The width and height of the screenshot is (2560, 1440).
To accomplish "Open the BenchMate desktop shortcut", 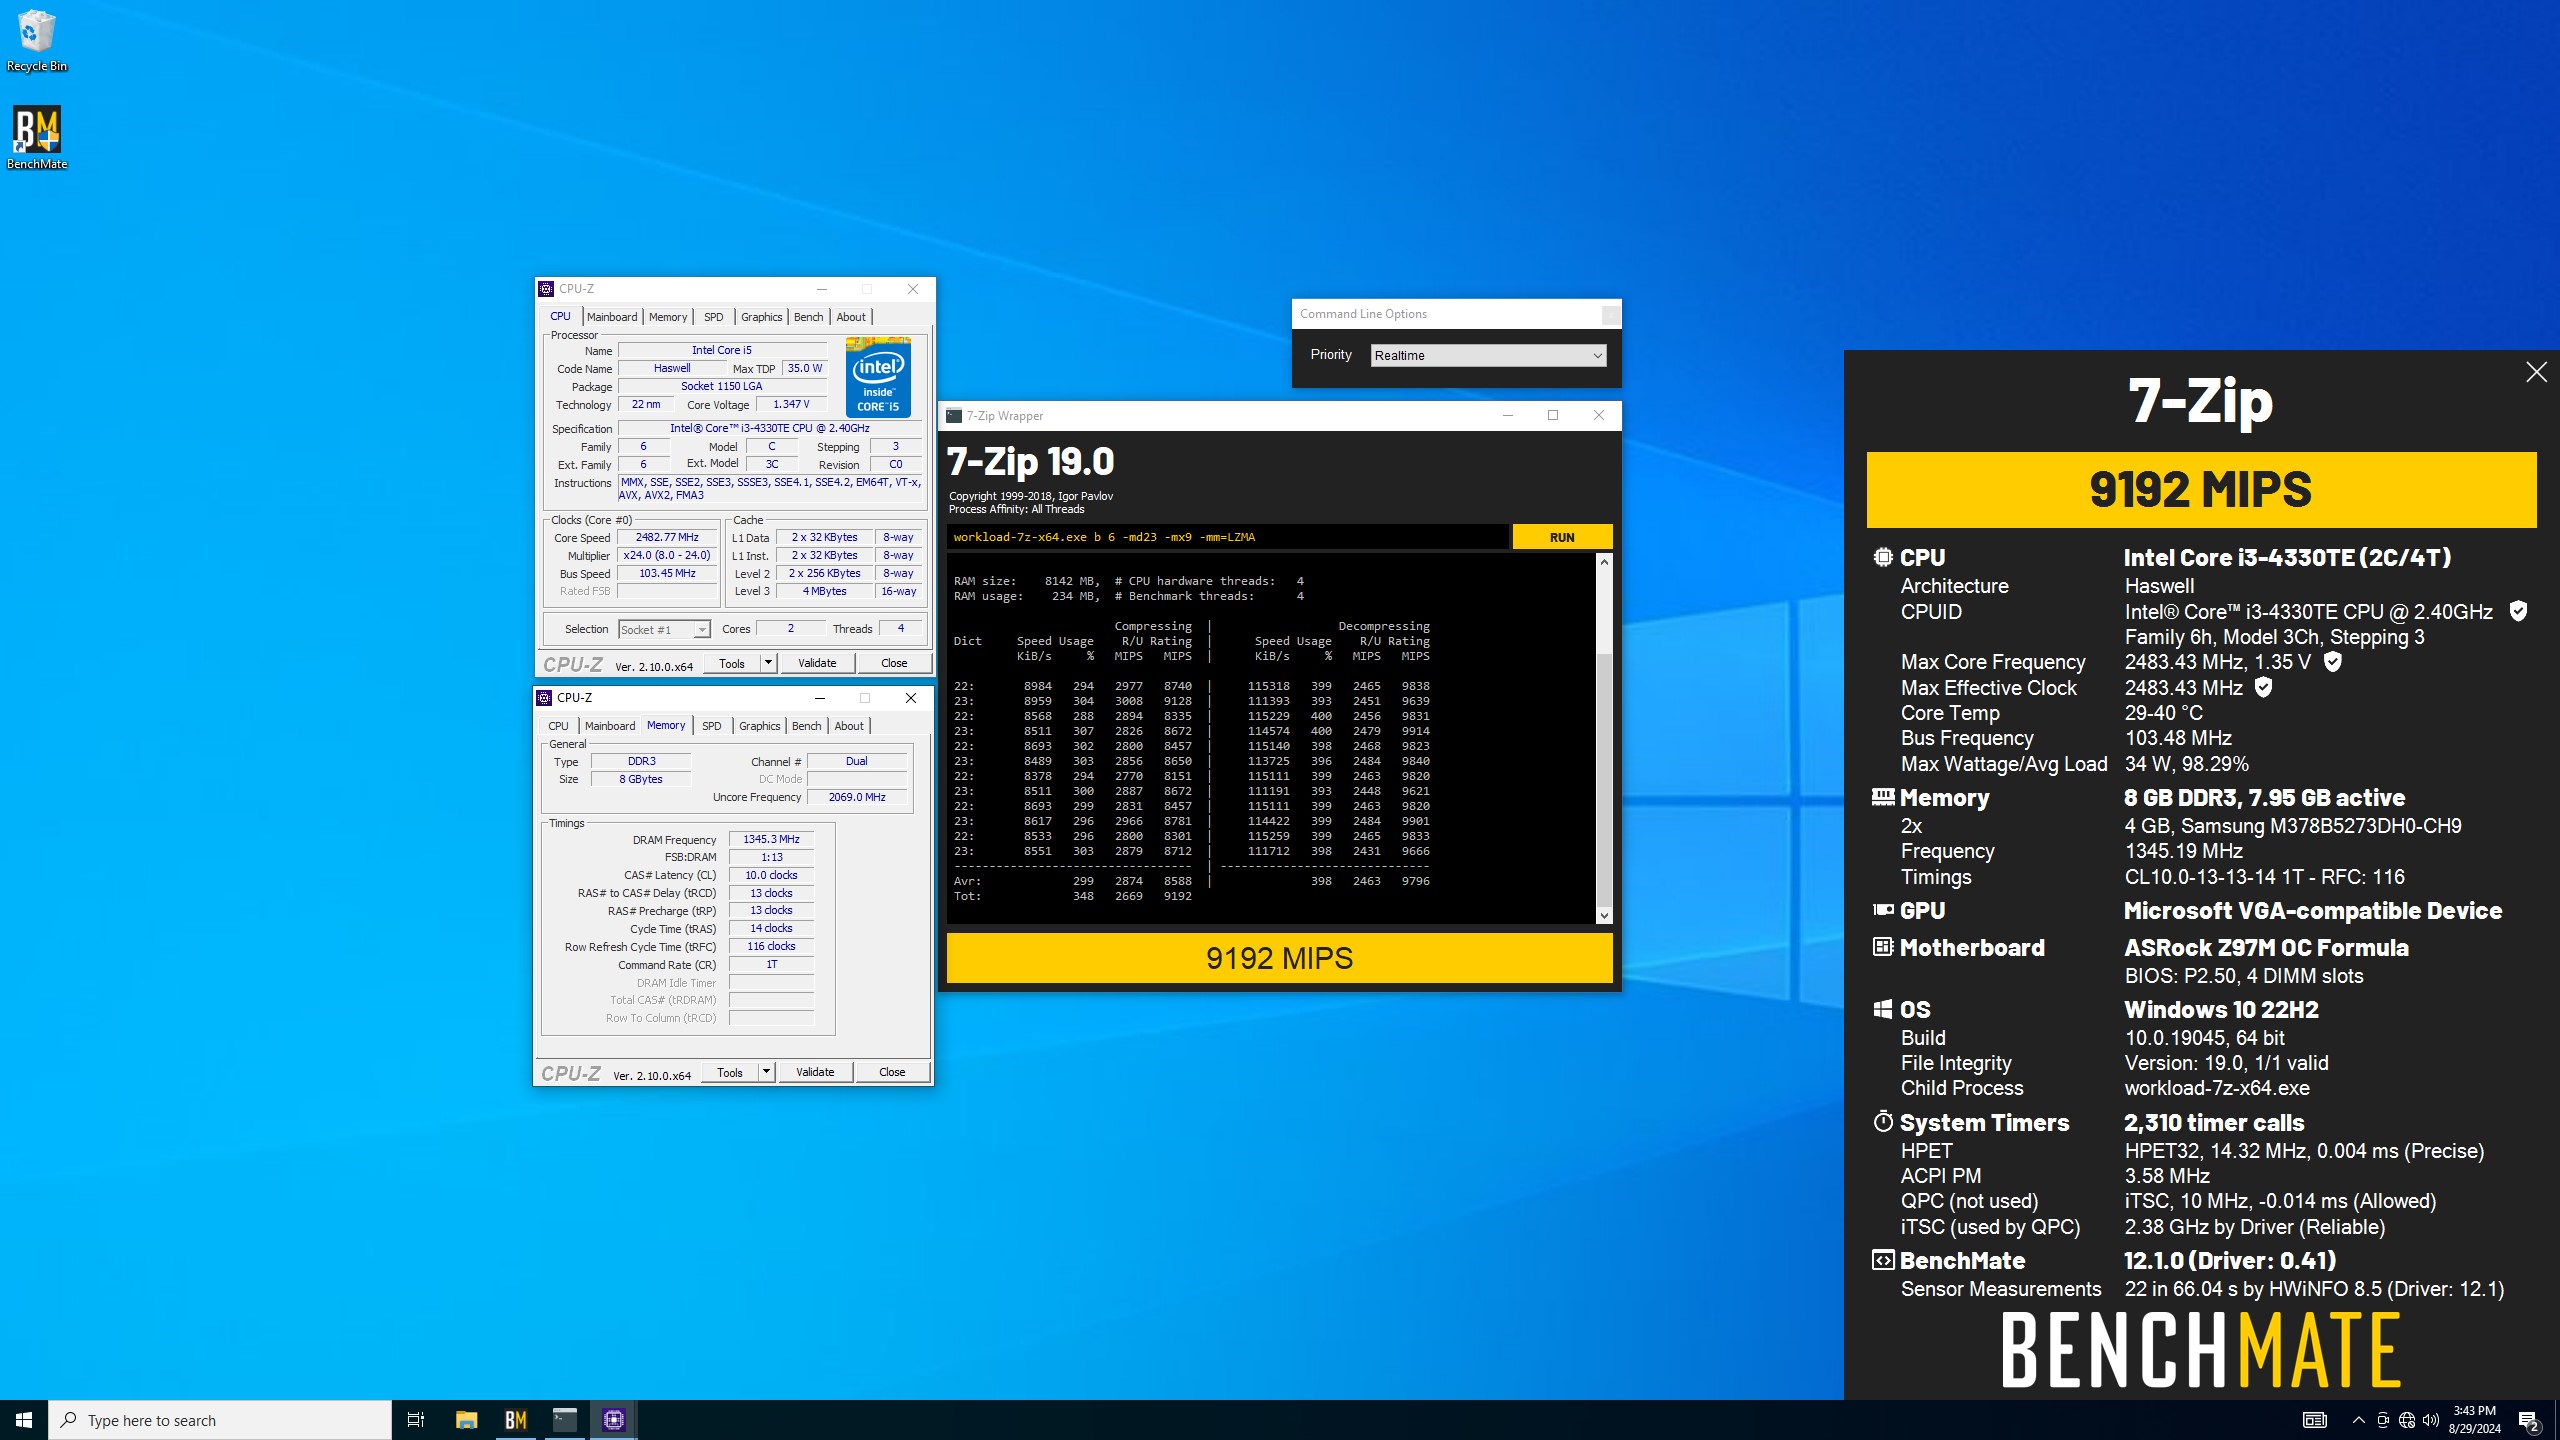I will click(37, 138).
